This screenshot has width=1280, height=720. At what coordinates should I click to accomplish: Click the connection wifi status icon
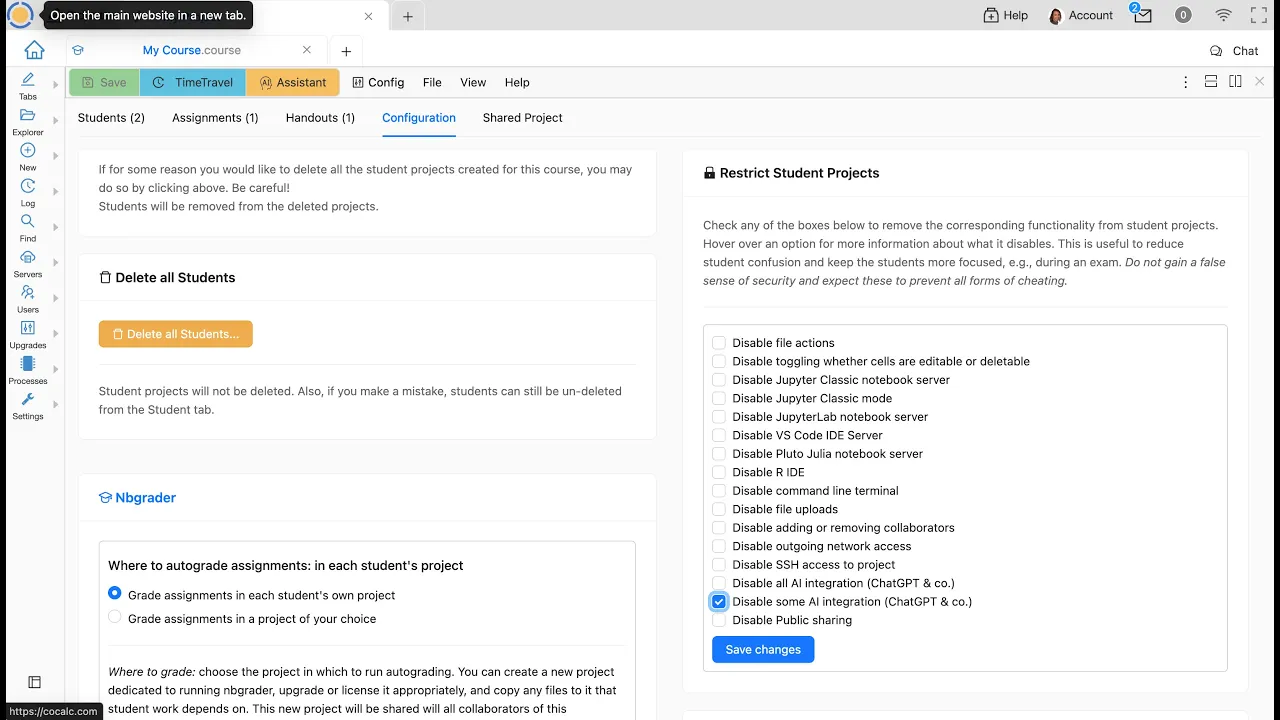(x=1223, y=15)
